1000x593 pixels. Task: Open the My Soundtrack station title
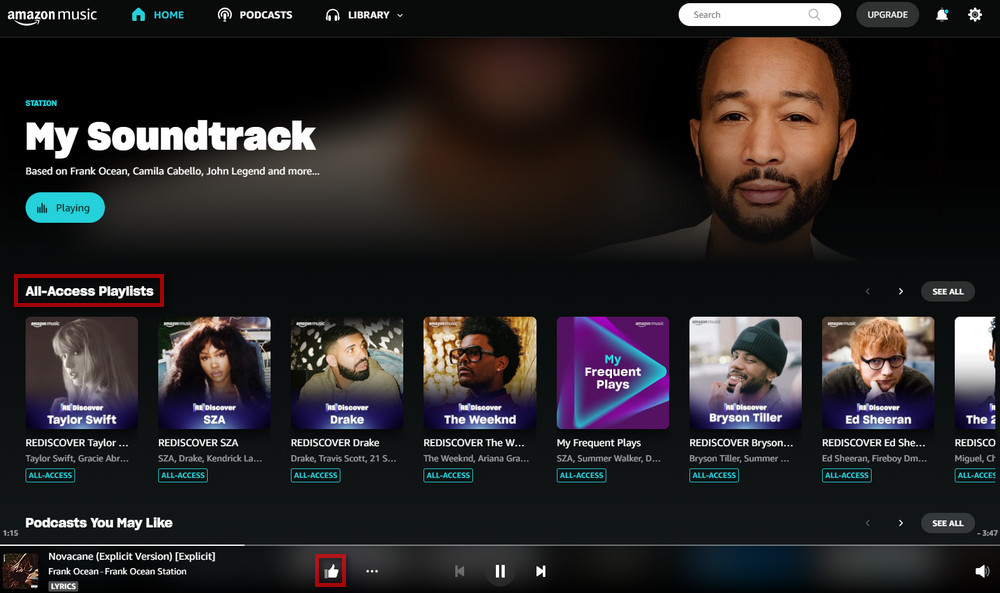point(170,137)
